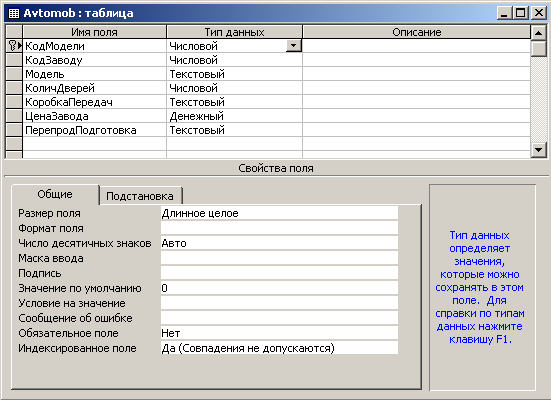Image resolution: width=551 pixels, height=400 pixels.
Task: Click the scroll up arrow of field list
Action: pos(538,33)
